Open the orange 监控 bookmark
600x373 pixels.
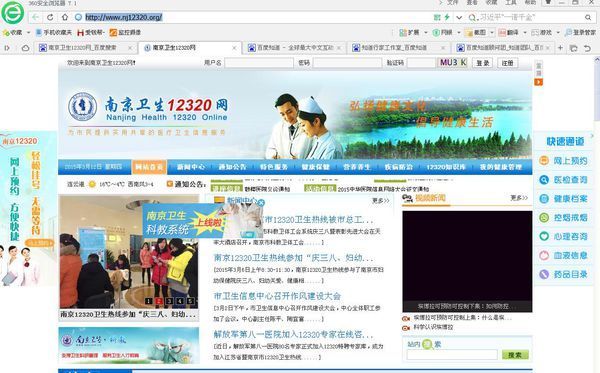point(125,33)
